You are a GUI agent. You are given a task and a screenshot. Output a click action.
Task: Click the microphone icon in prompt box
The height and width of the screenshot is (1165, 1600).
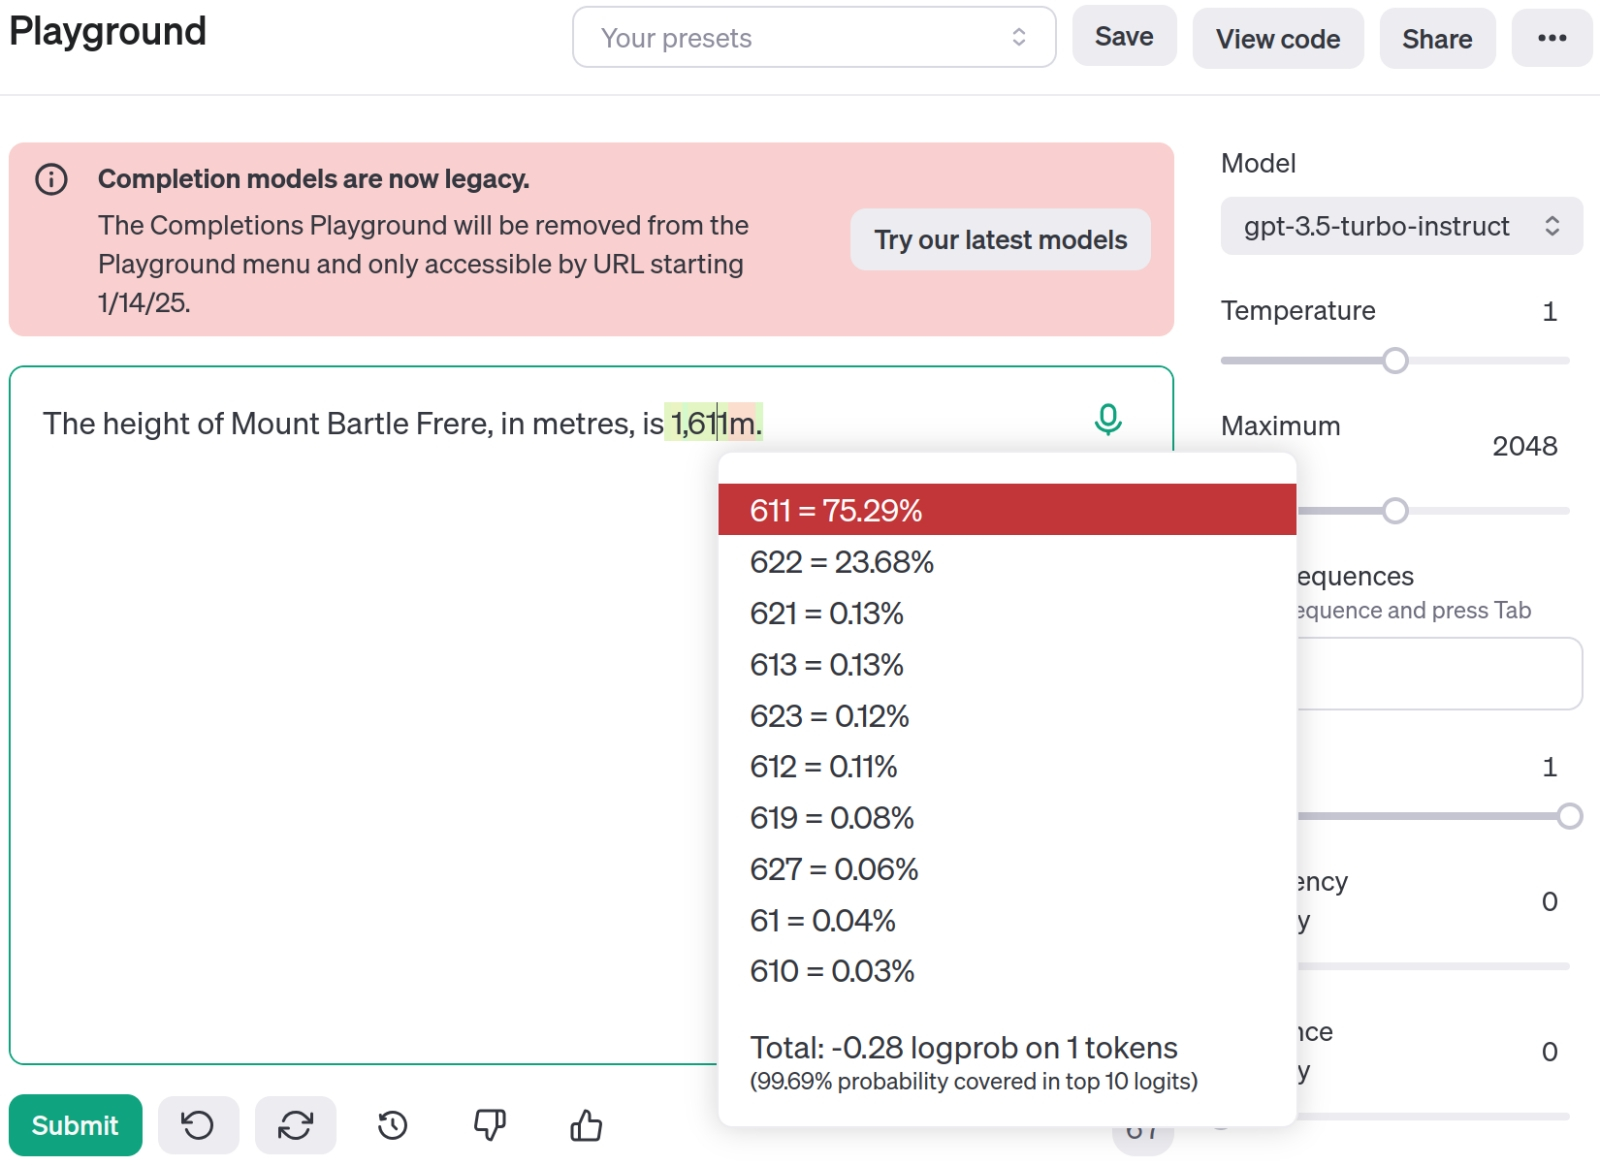1107,420
